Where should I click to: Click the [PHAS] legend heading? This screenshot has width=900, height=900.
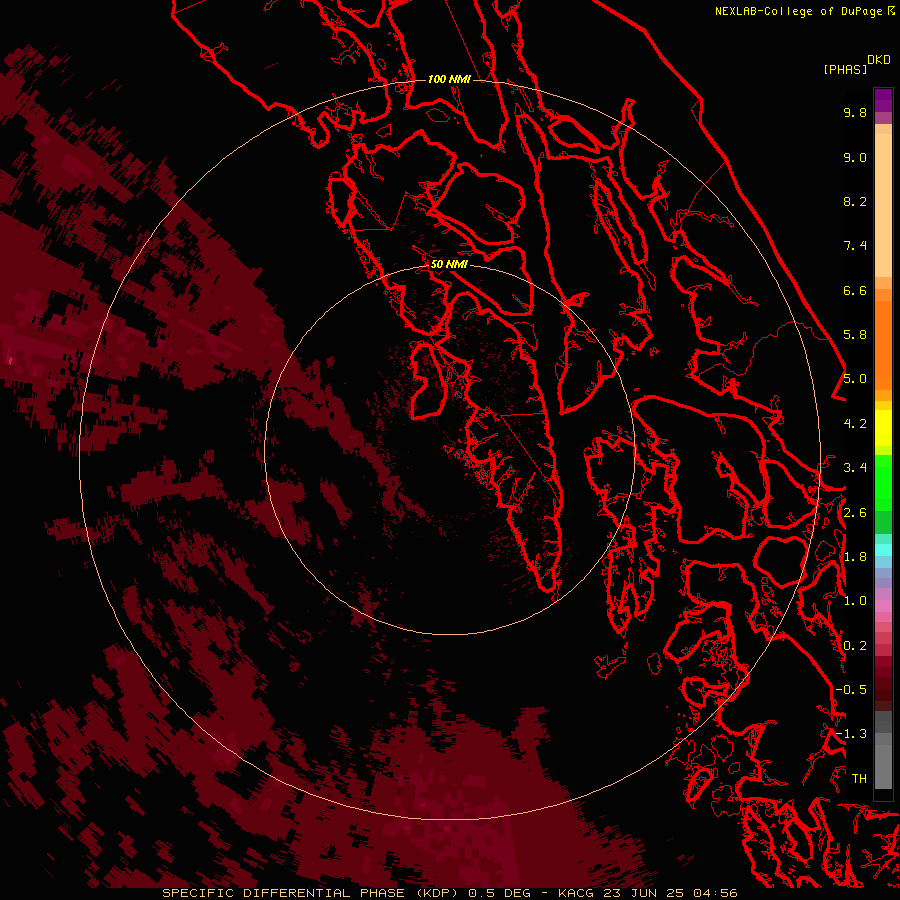coord(845,69)
